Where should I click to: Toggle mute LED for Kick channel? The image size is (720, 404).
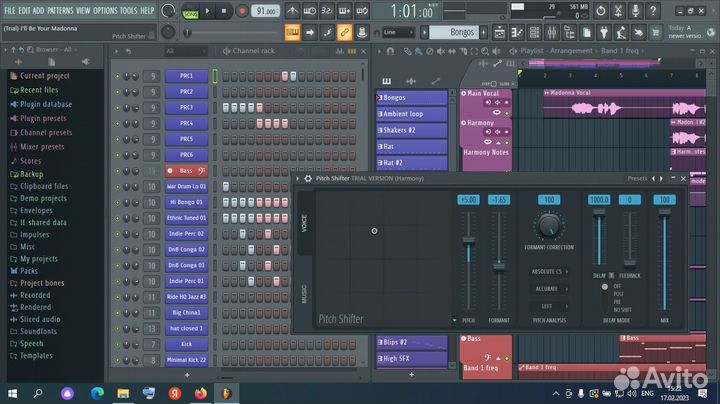point(117,344)
